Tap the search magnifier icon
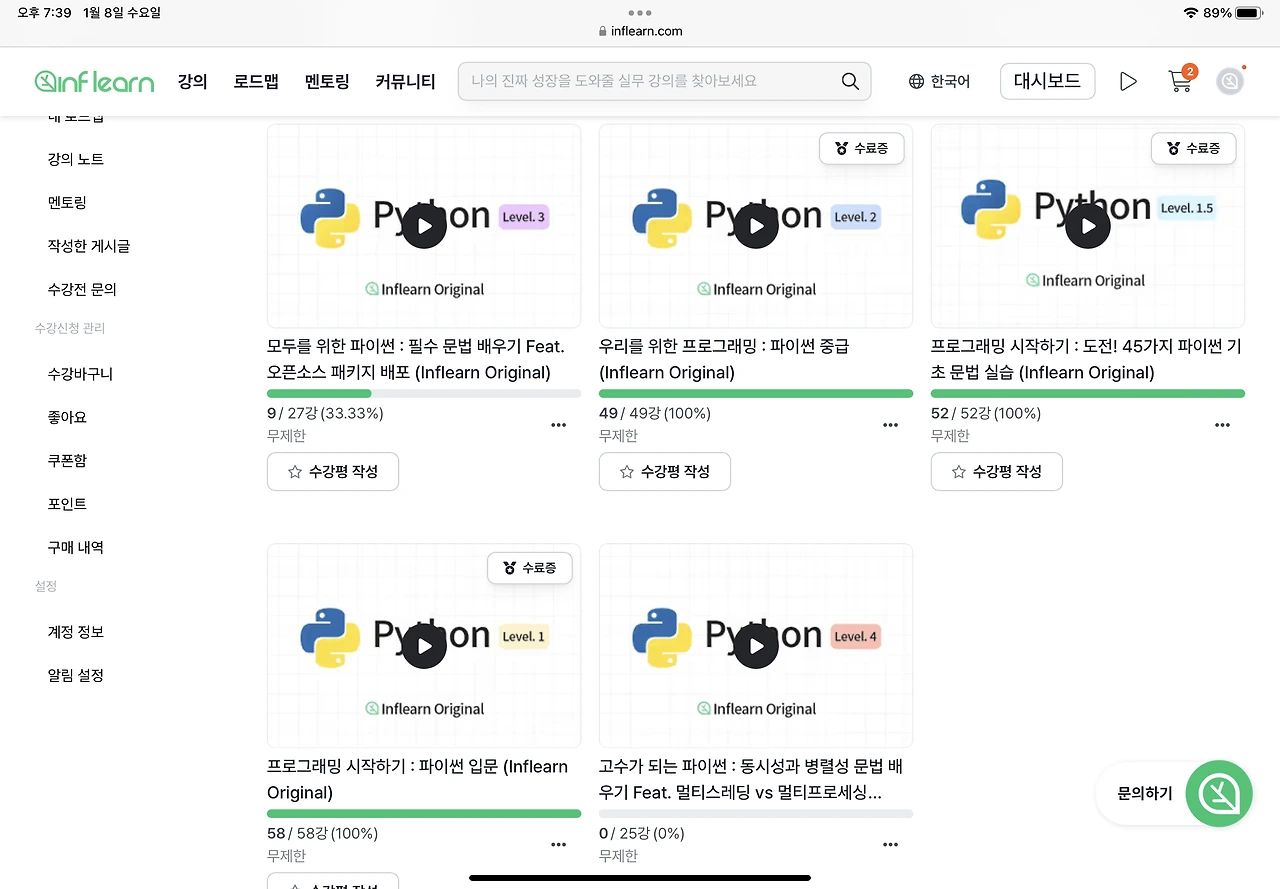 850,82
